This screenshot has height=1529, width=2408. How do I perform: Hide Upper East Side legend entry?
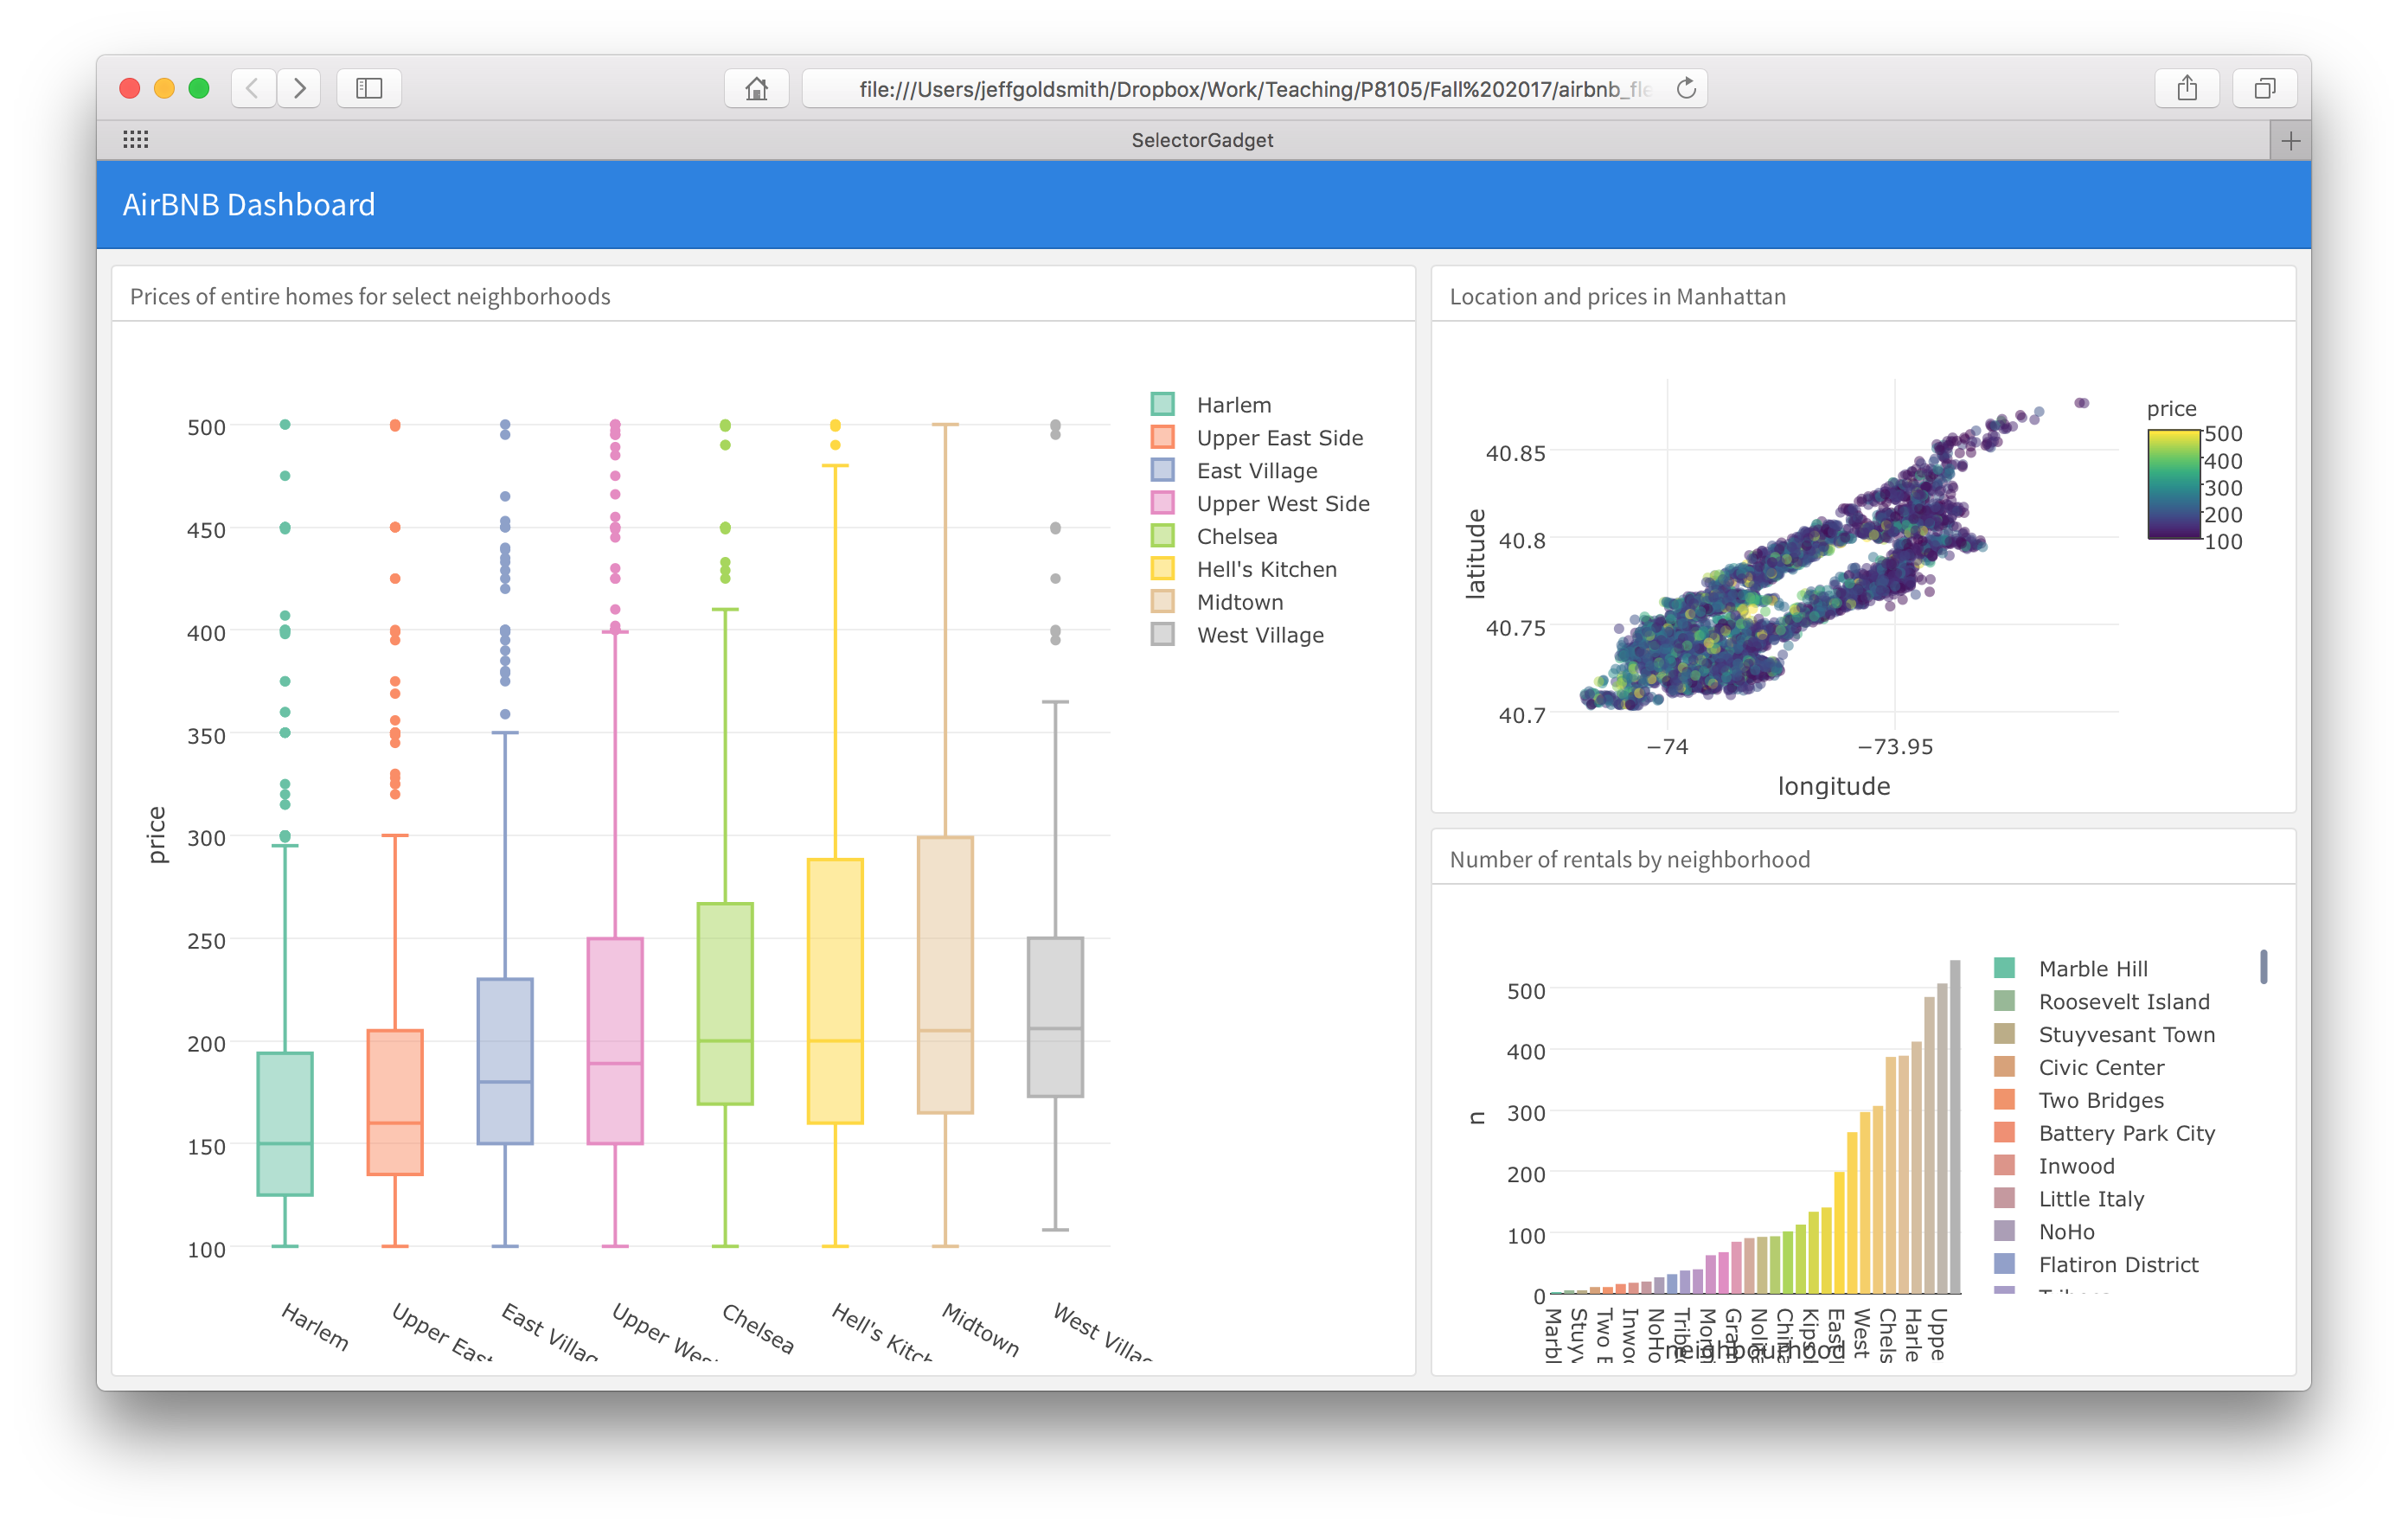click(x=1279, y=438)
